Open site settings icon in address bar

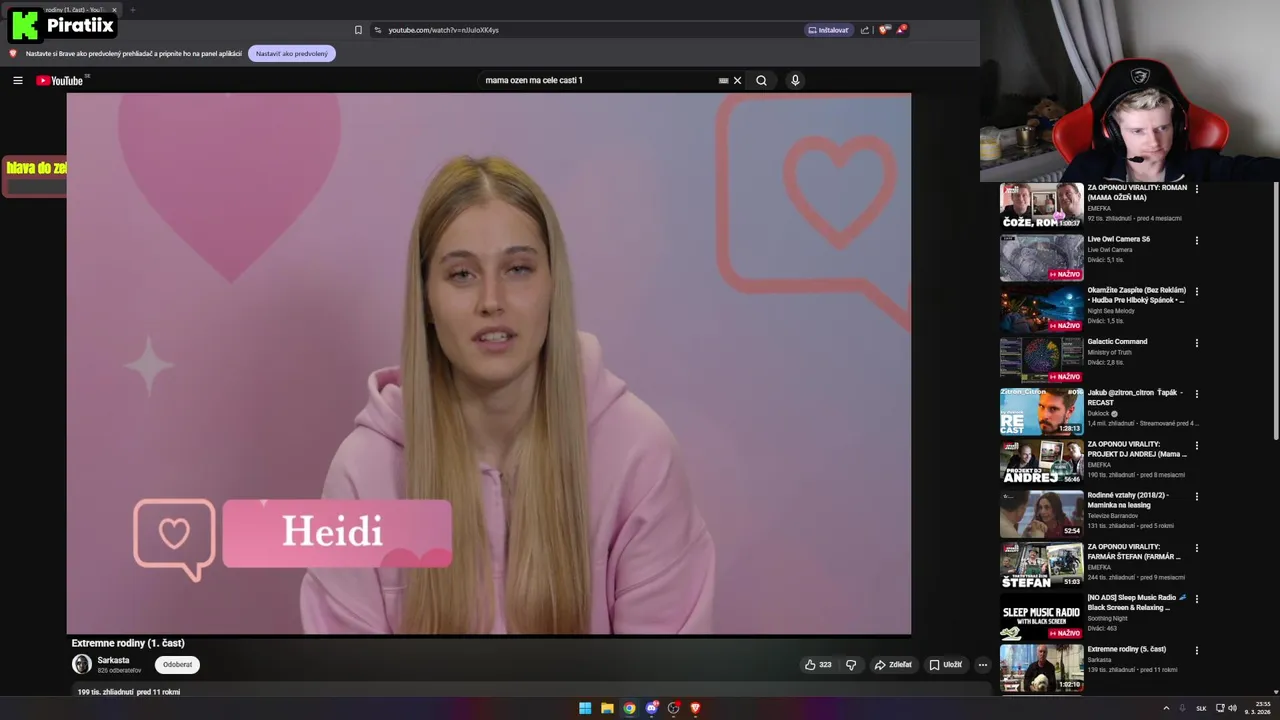(377, 30)
